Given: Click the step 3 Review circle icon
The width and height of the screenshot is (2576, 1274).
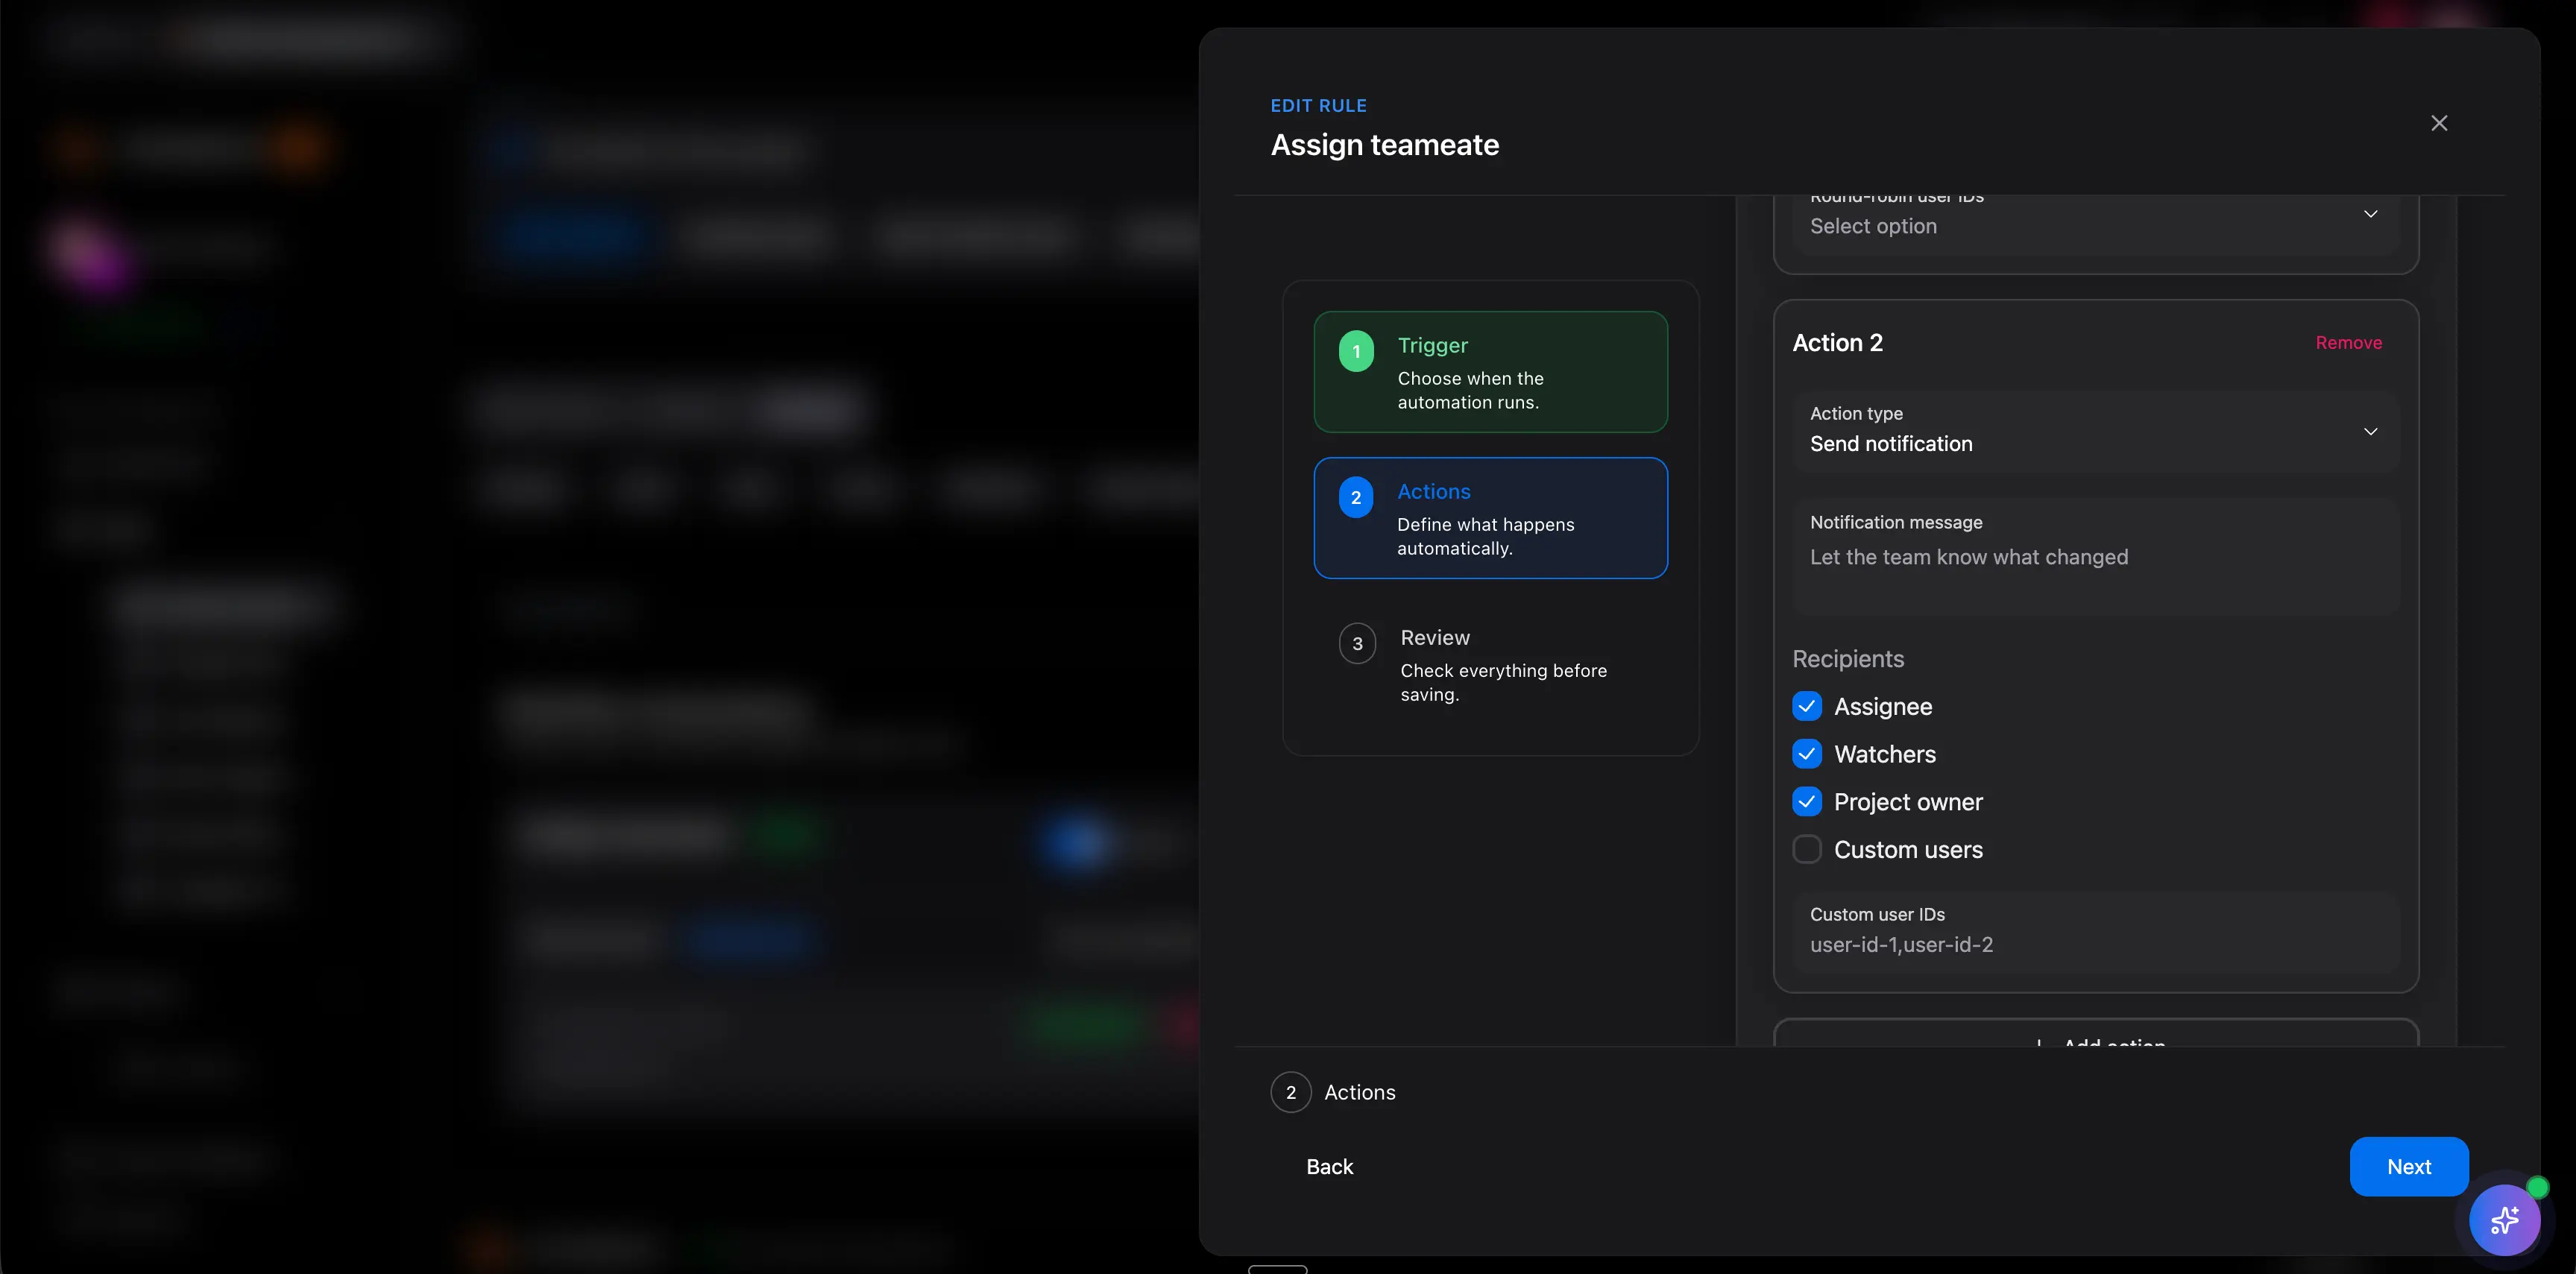Looking at the screenshot, I should pos(1356,643).
